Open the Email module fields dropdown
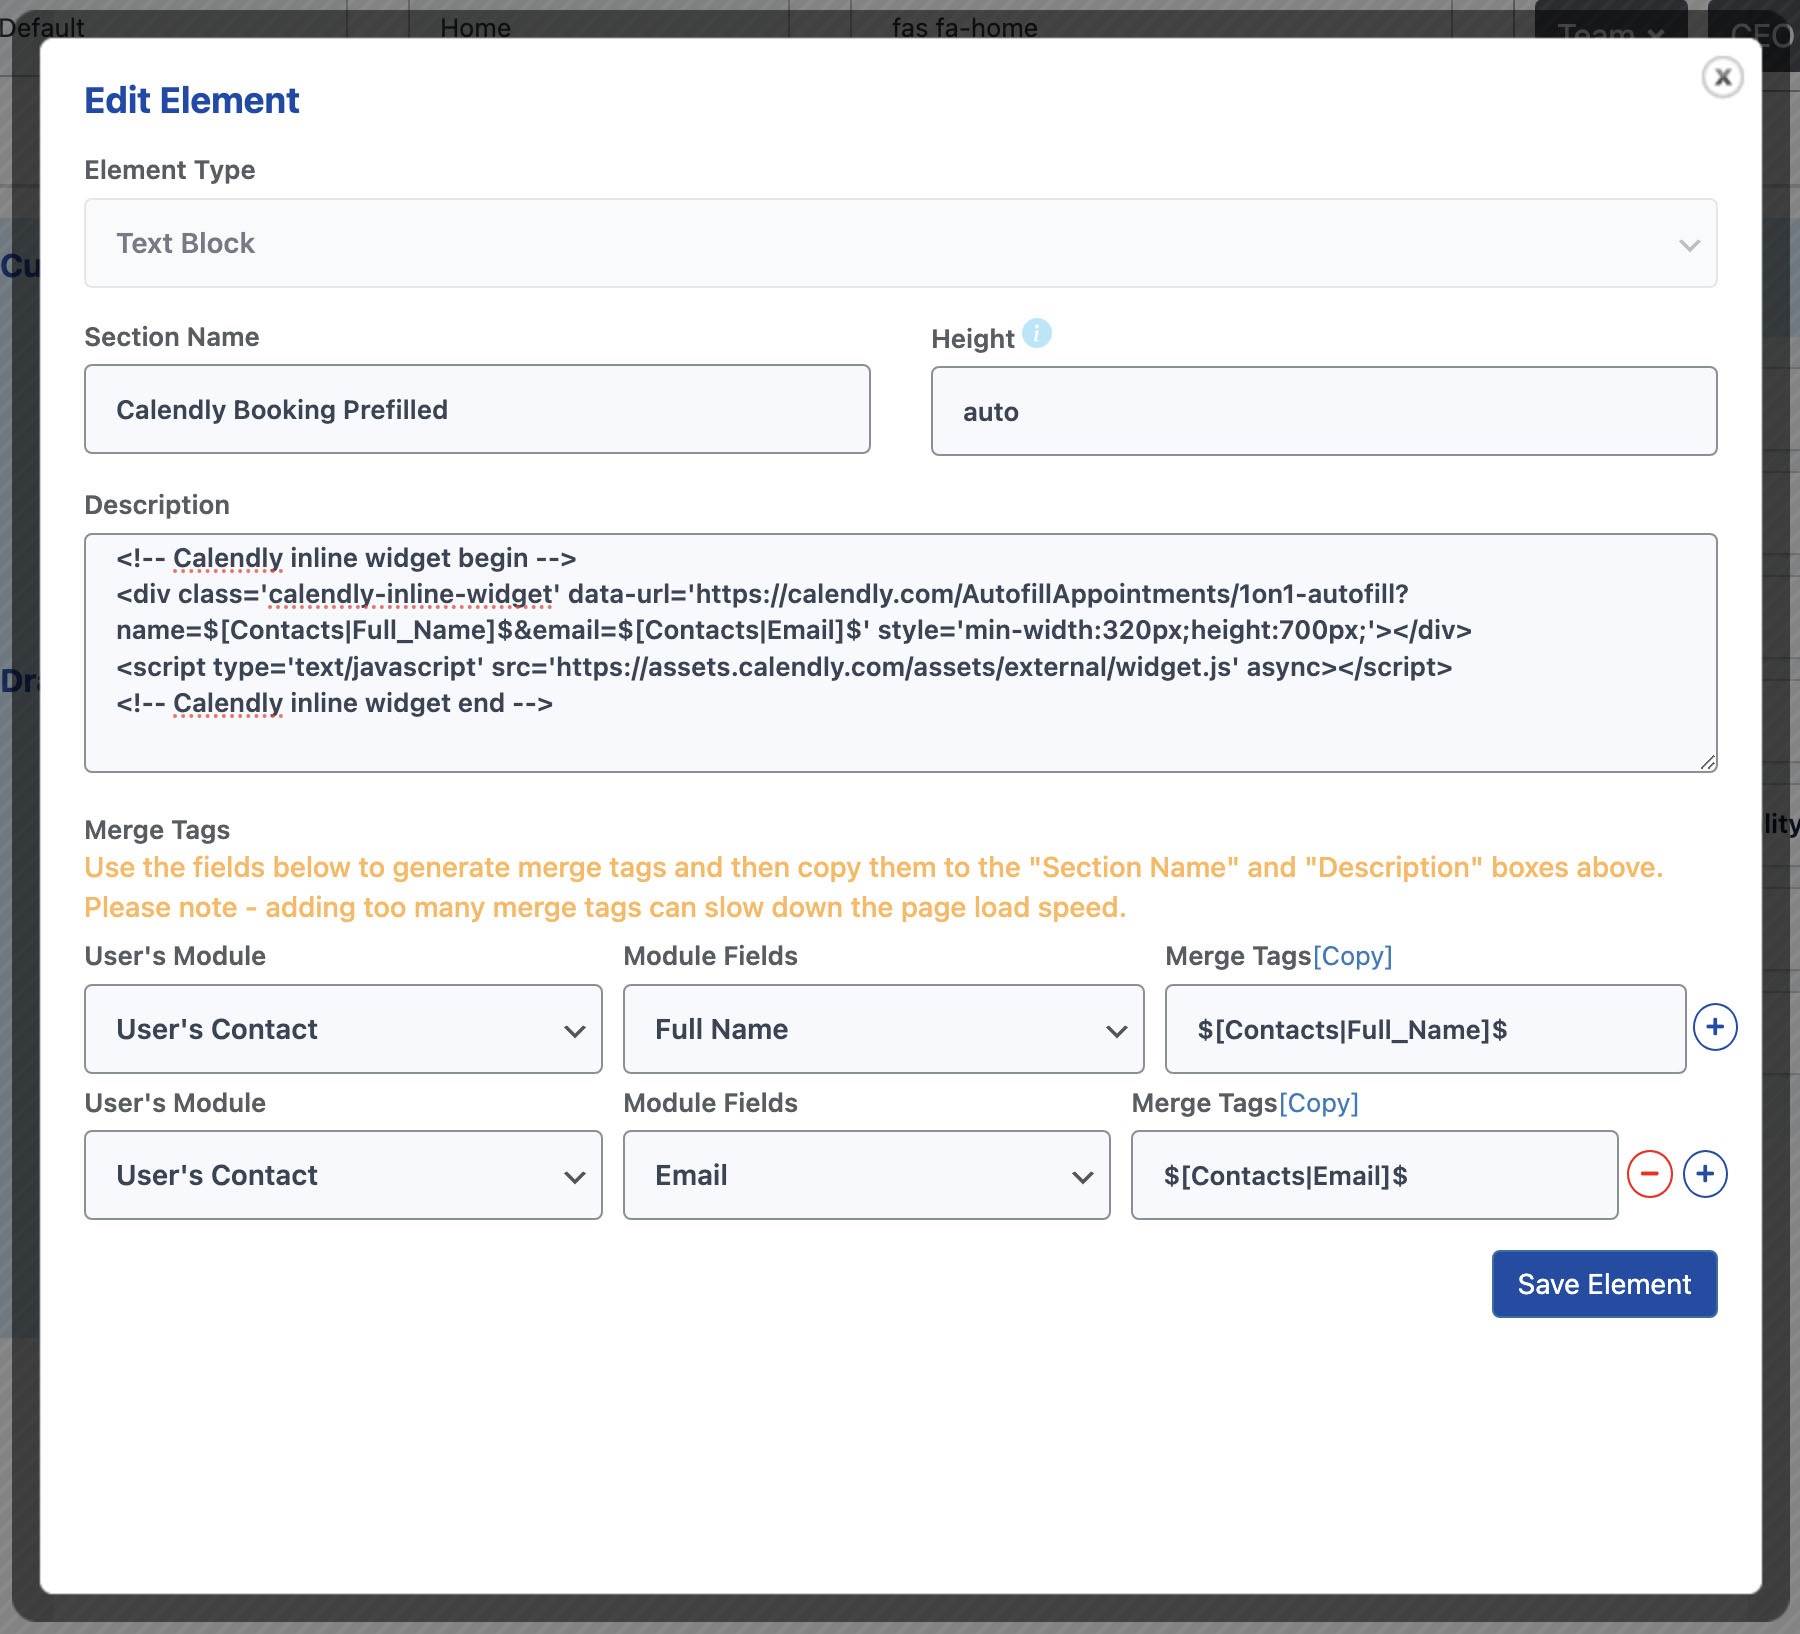Screen dimensions: 1800x1634 (866, 1175)
